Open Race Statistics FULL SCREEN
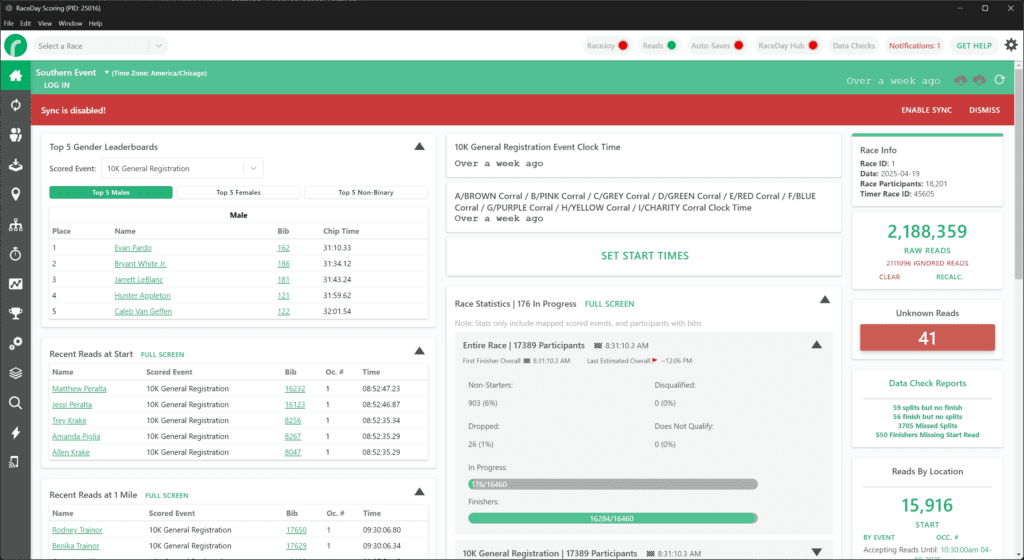Viewport: 1024px width, 560px height. pos(609,304)
